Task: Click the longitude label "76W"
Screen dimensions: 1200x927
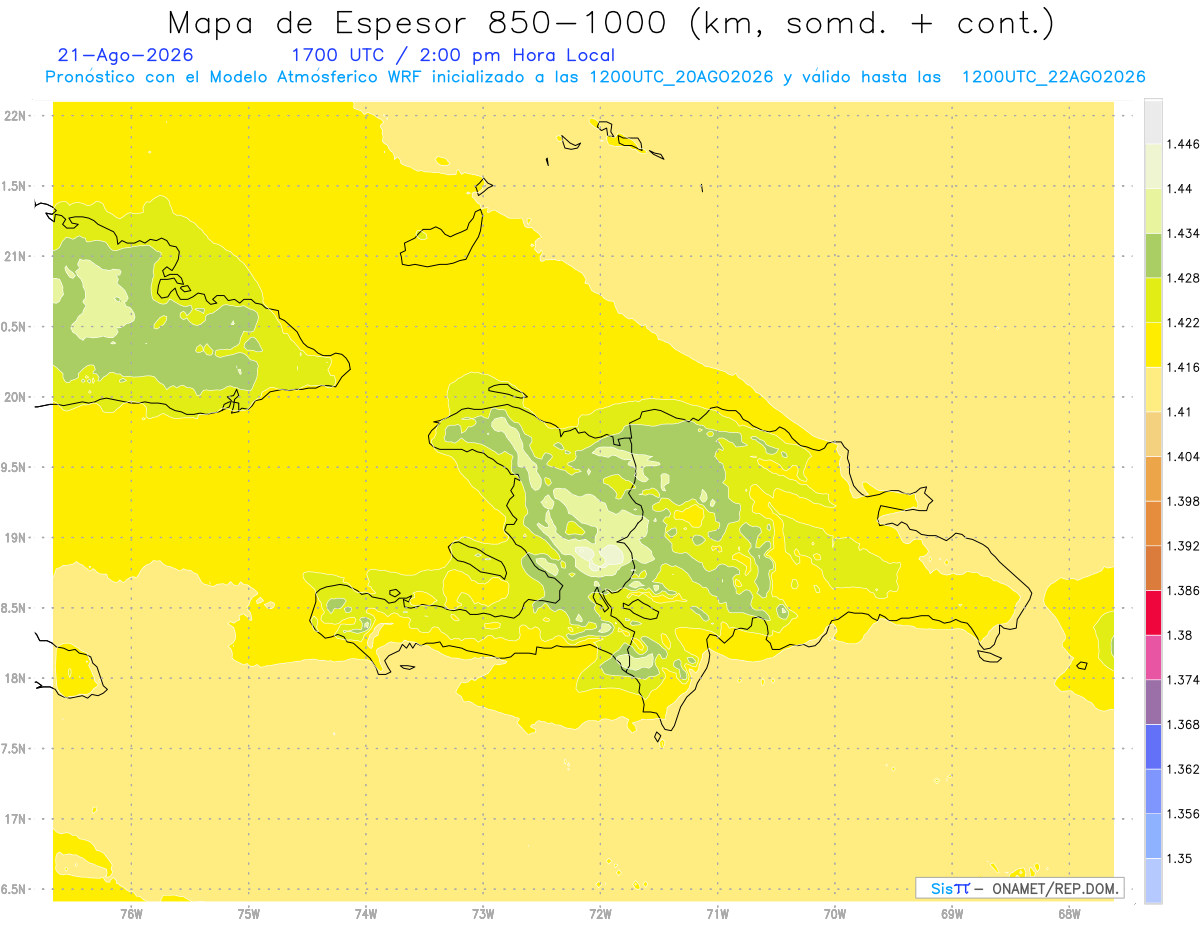Action: (132, 914)
